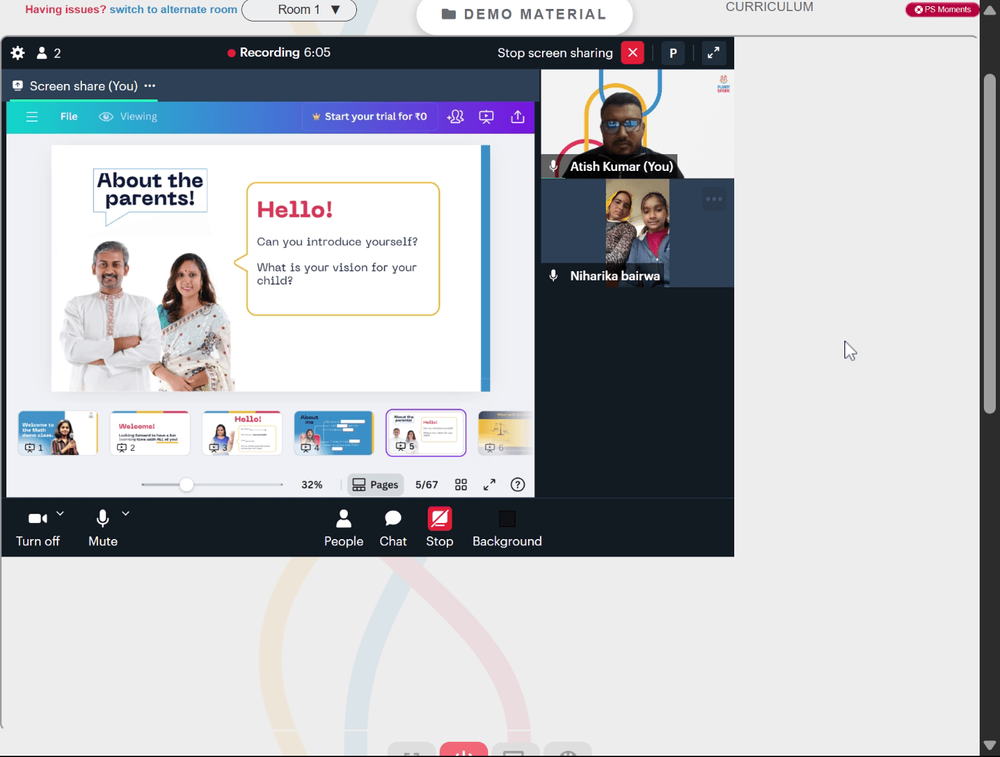Click the 32% zoom value
Viewport: 1000px width, 757px height.
(x=312, y=485)
